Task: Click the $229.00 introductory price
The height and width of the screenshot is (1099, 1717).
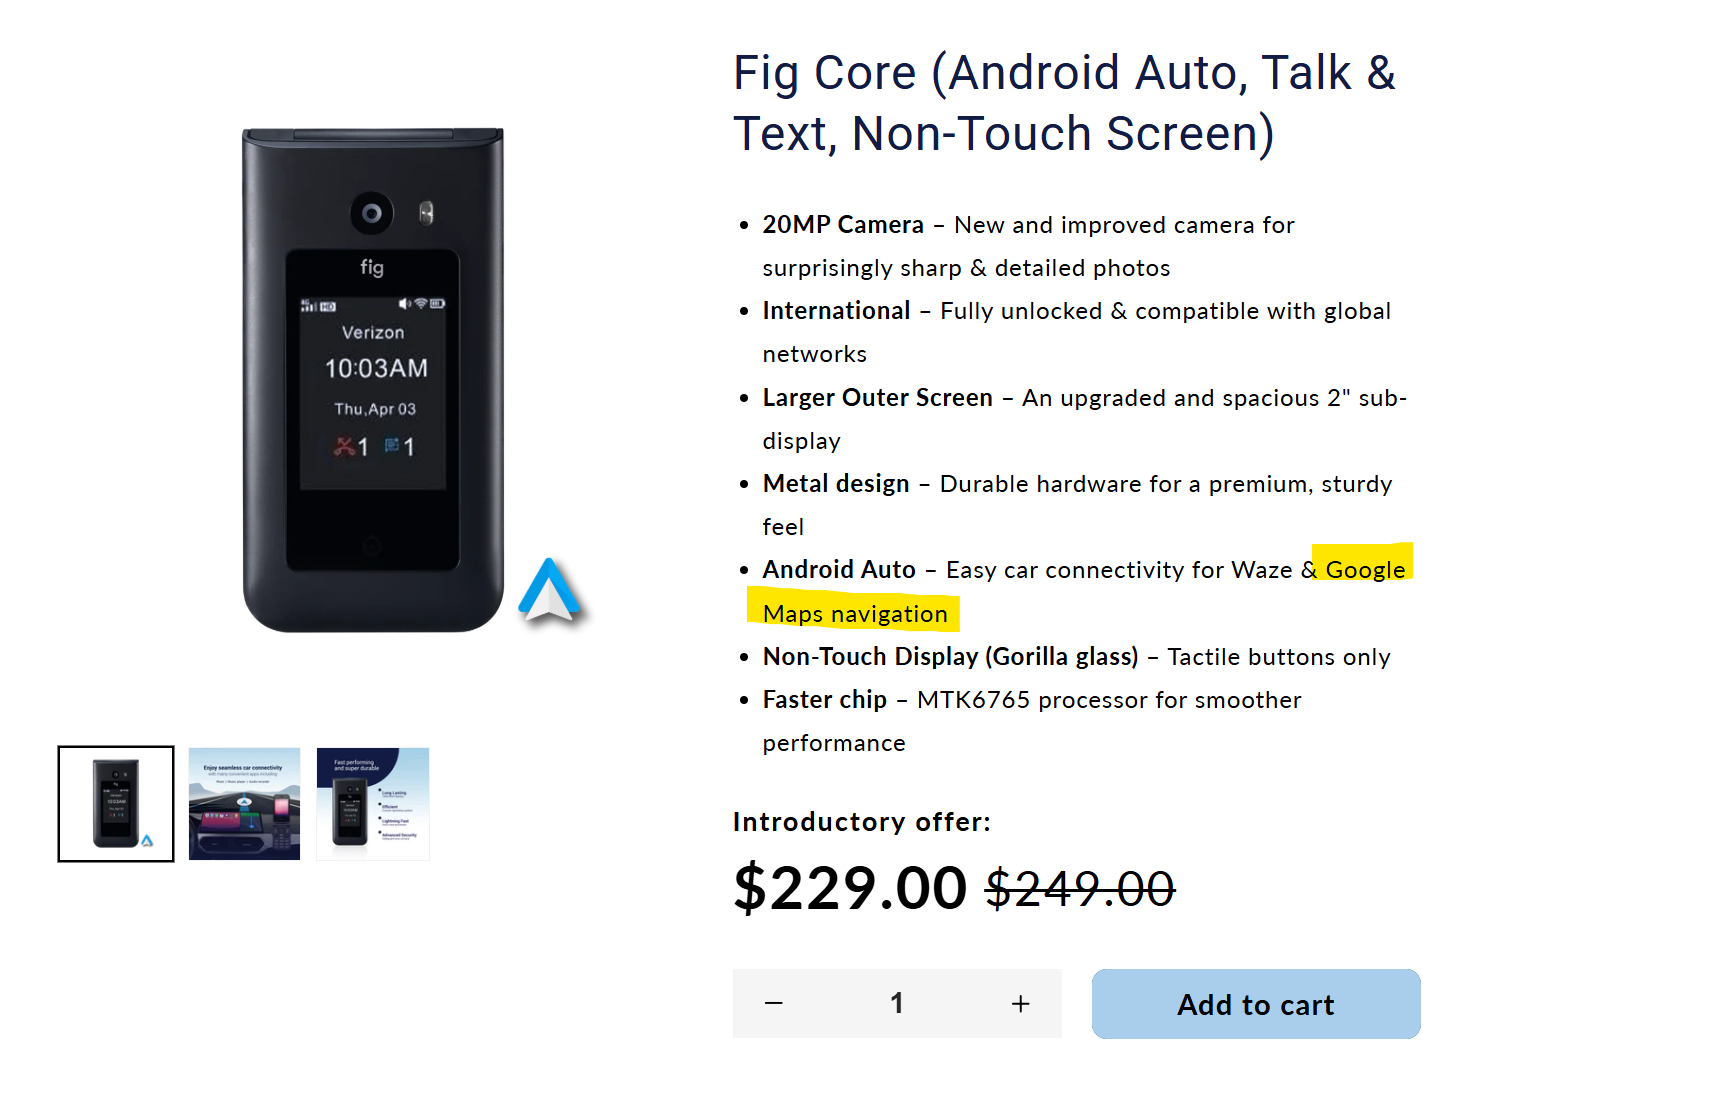Action: (850, 888)
